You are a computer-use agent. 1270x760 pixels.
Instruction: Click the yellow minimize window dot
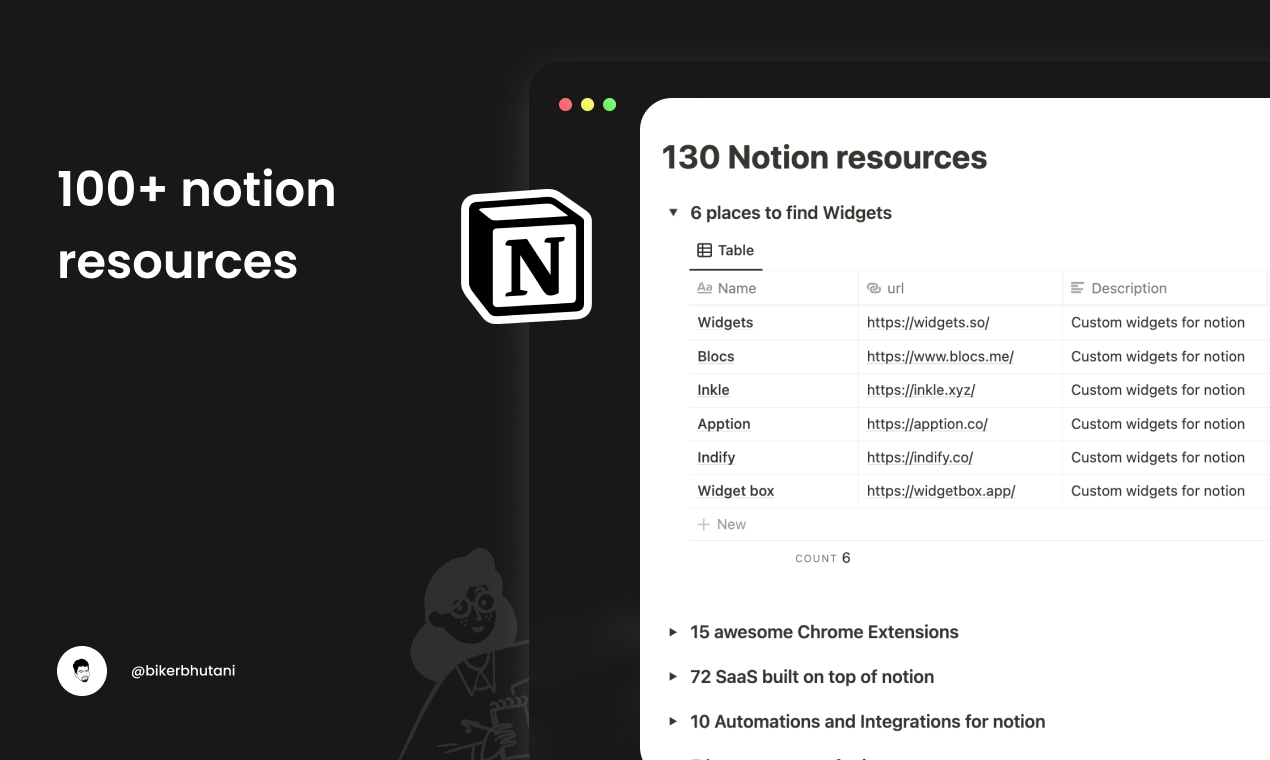click(x=587, y=104)
